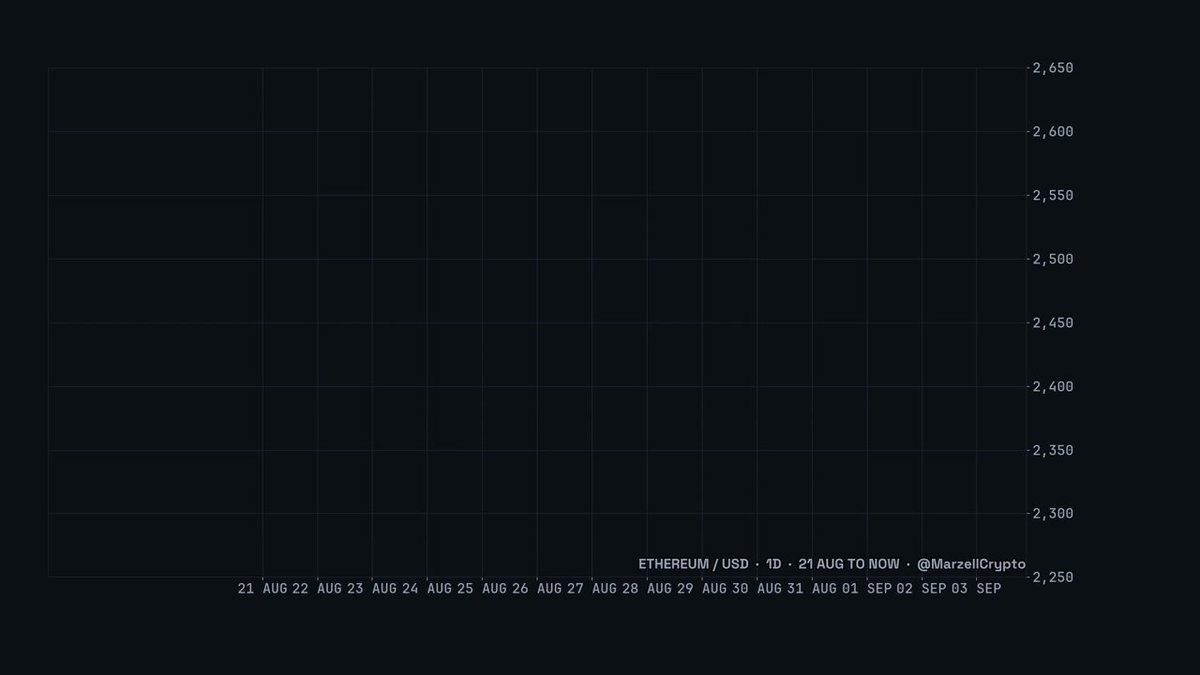
Task: Click the 27 AUG date tick label
Action: 593,589
